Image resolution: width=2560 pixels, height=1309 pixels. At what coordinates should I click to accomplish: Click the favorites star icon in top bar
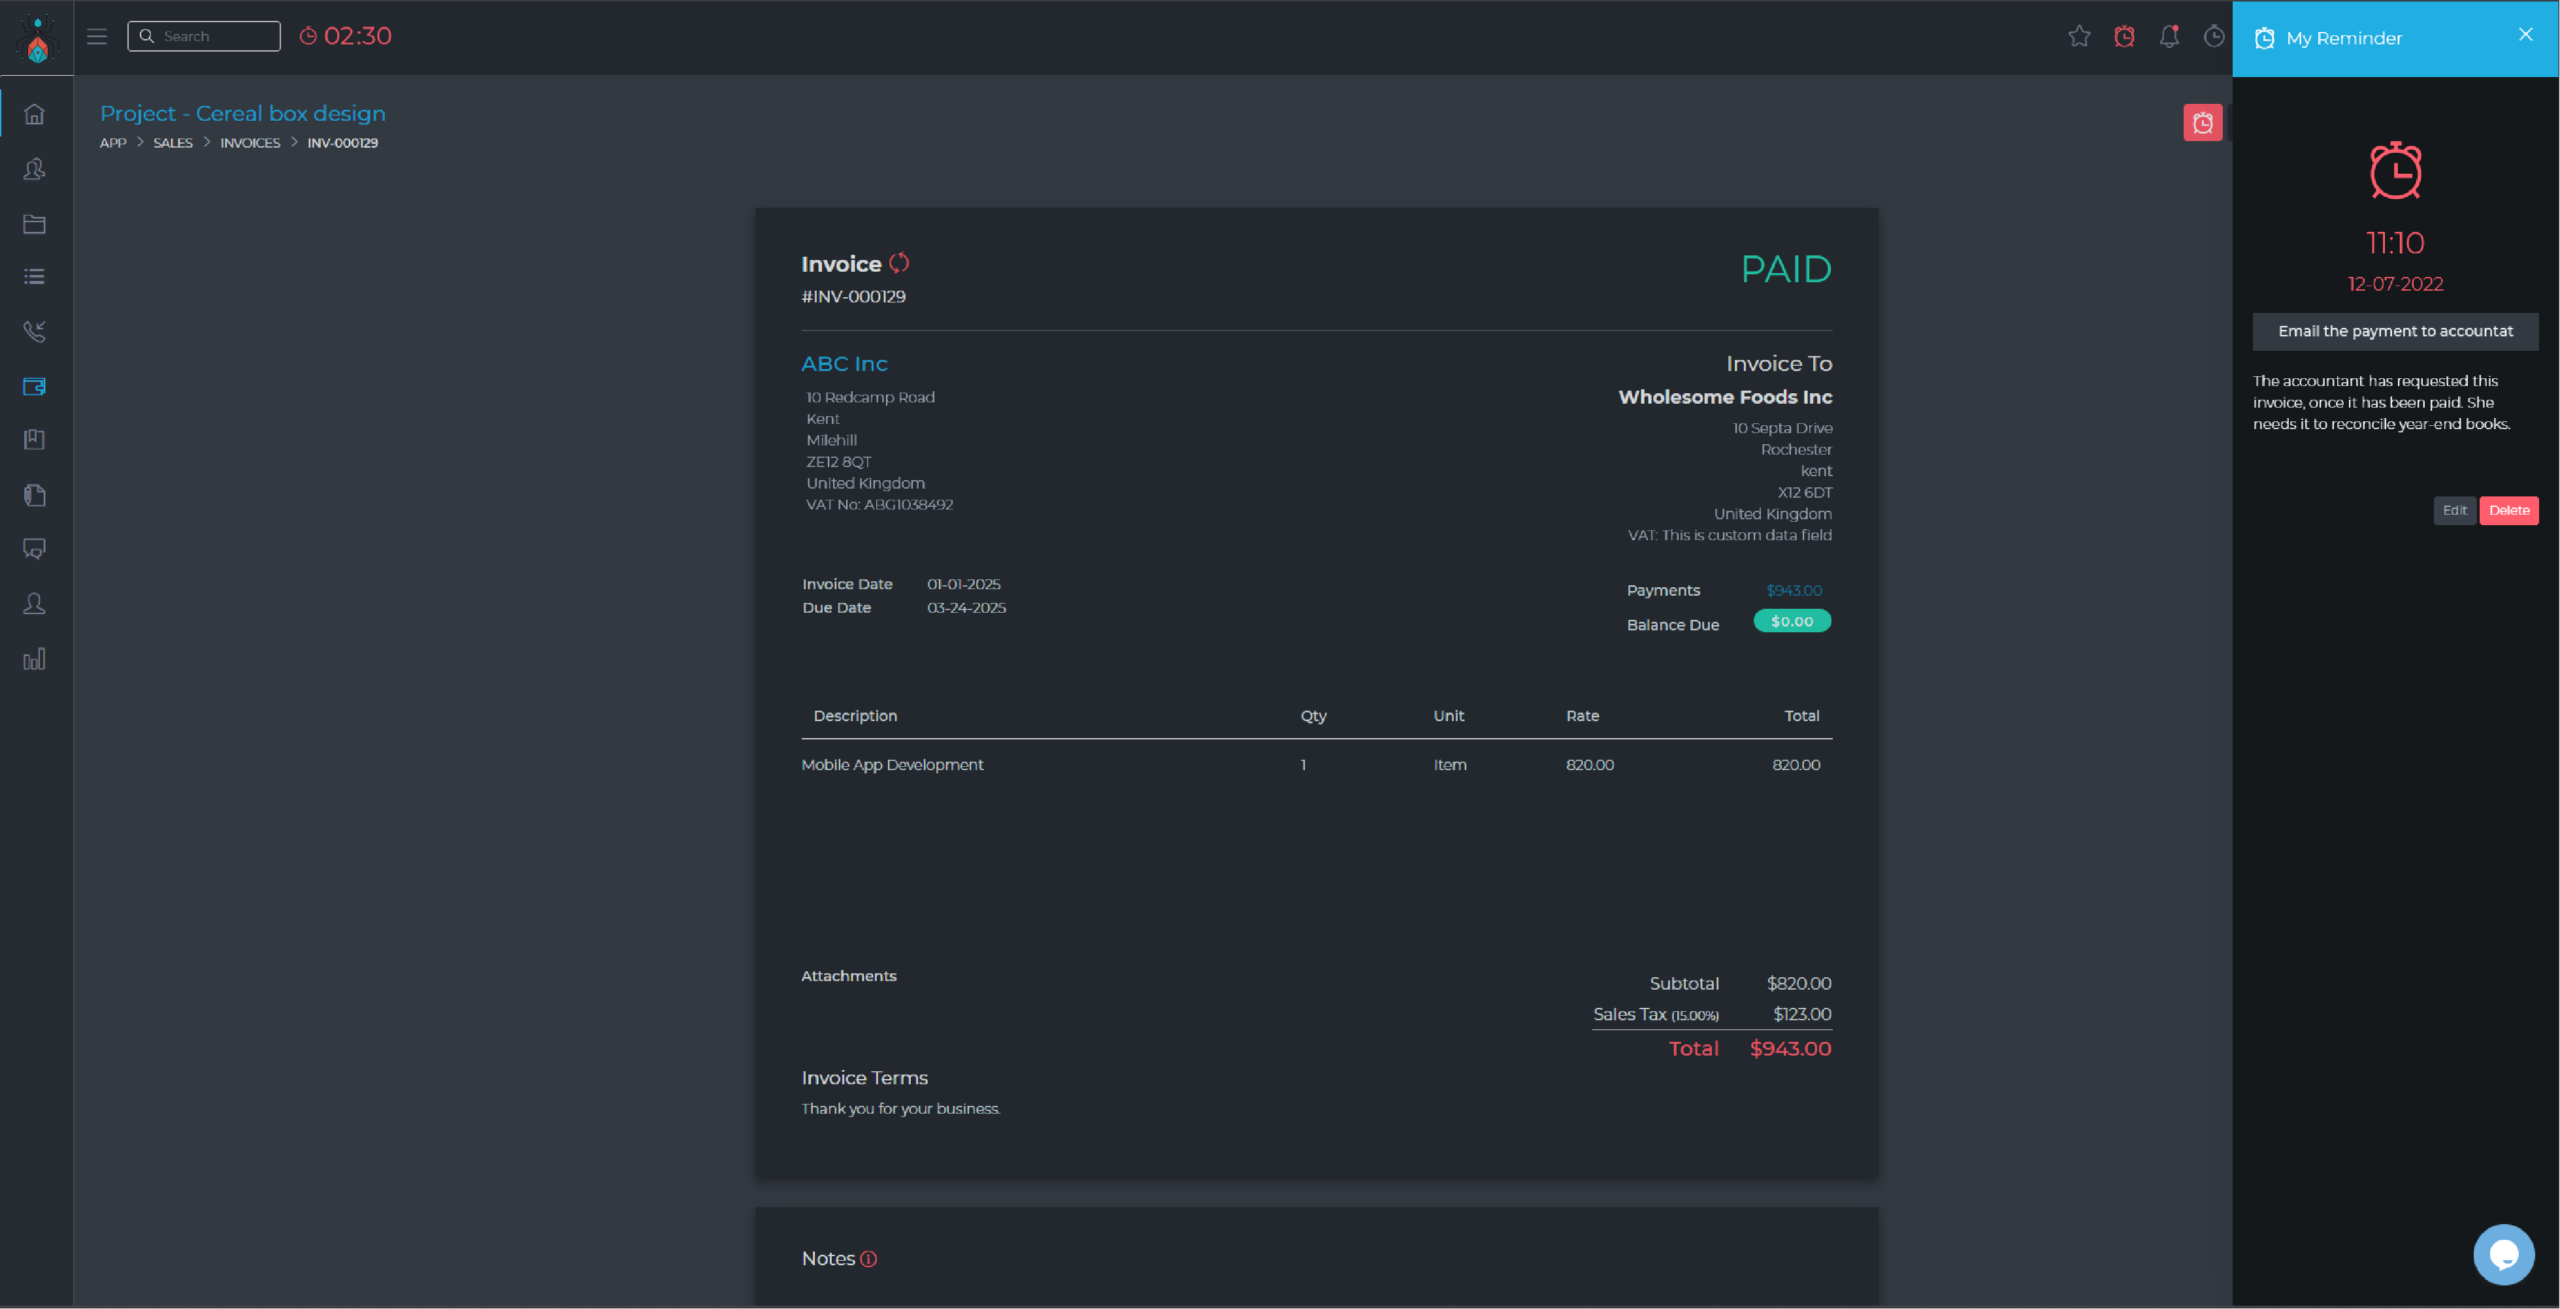tap(2079, 36)
